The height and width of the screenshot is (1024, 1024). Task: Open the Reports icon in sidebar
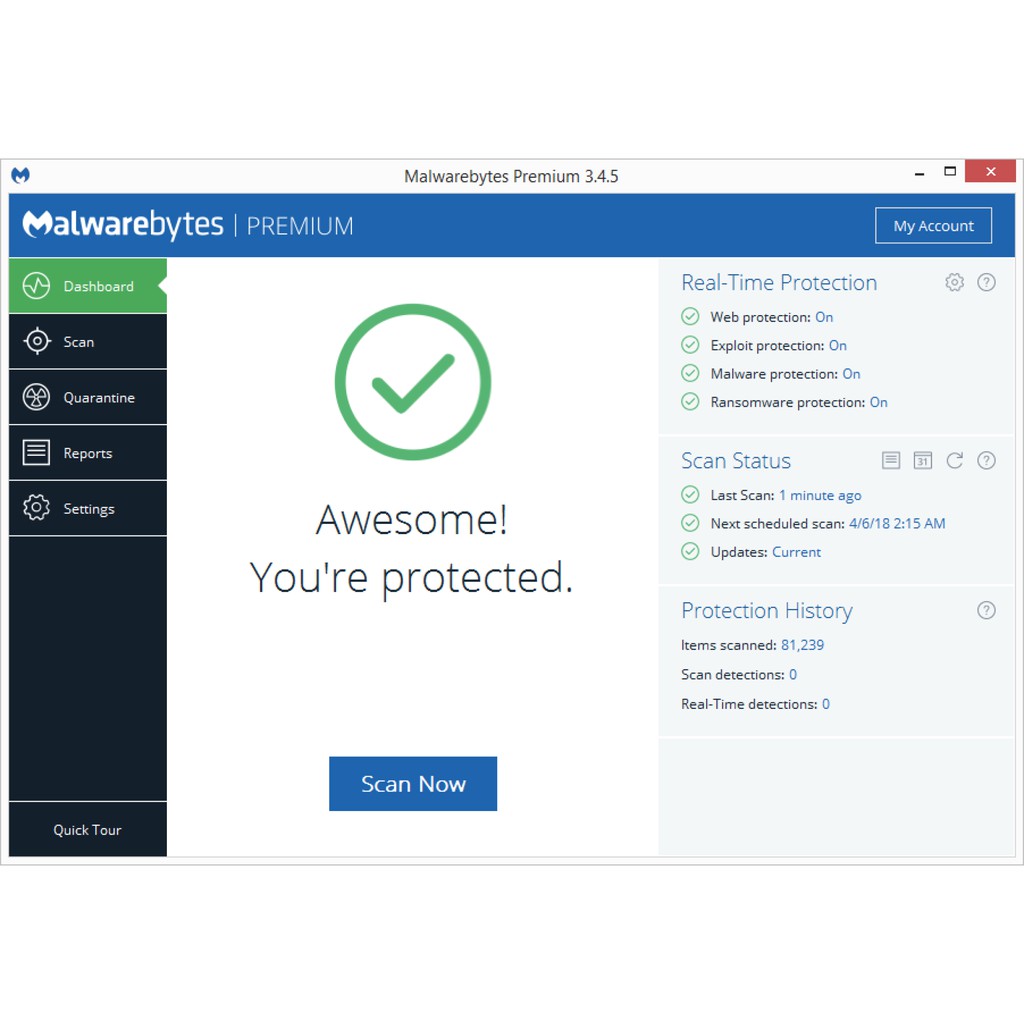tap(36, 452)
